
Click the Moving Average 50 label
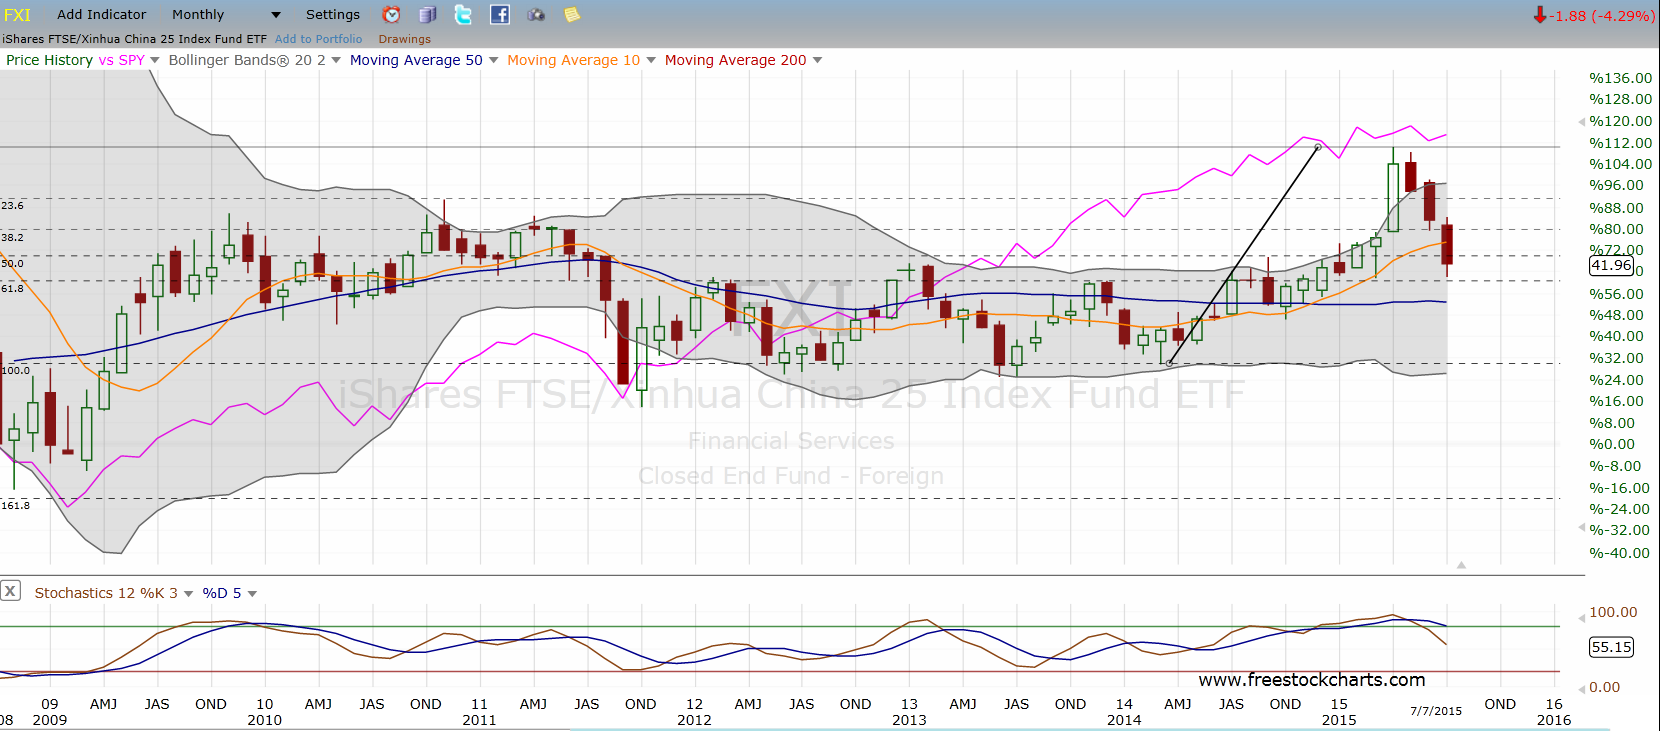click(x=416, y=60)
